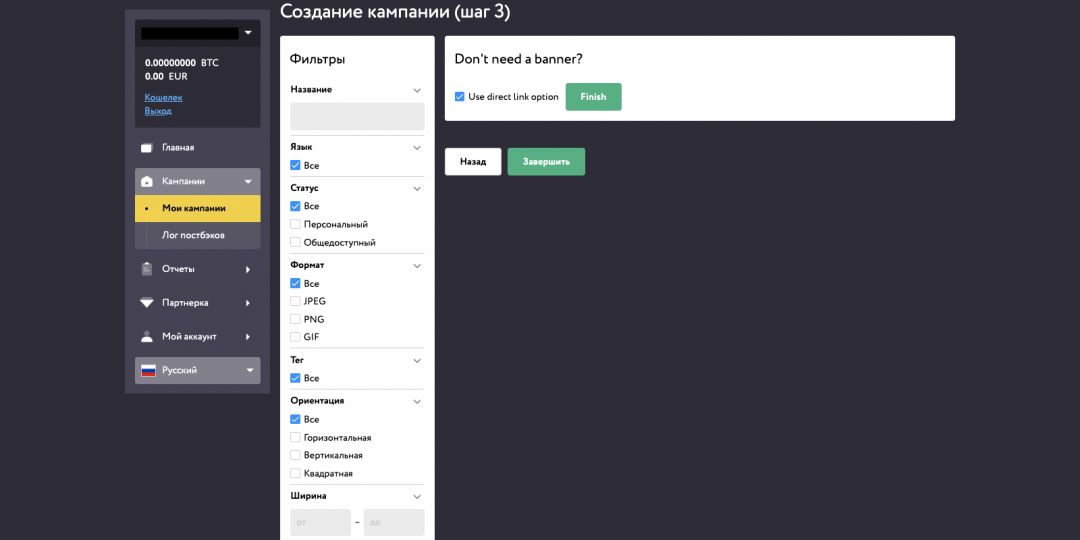
Task: Collapse the Формат filter section chevron
Action: click(x=417, y=266)
